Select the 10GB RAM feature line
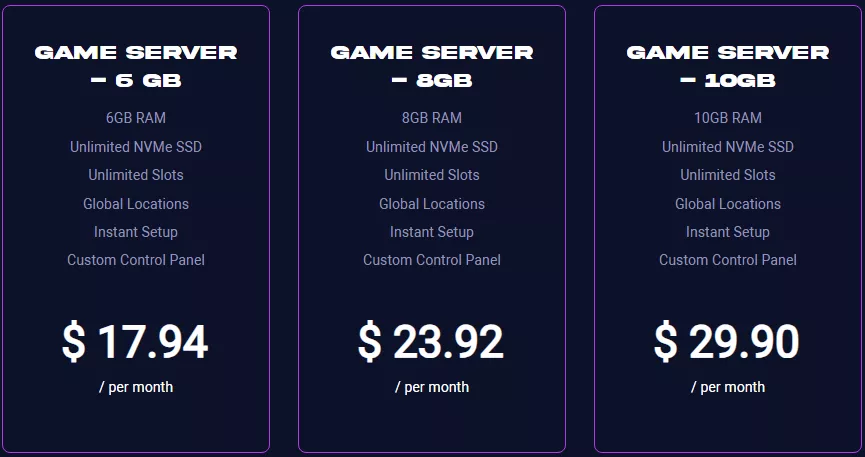 (728, 118)
